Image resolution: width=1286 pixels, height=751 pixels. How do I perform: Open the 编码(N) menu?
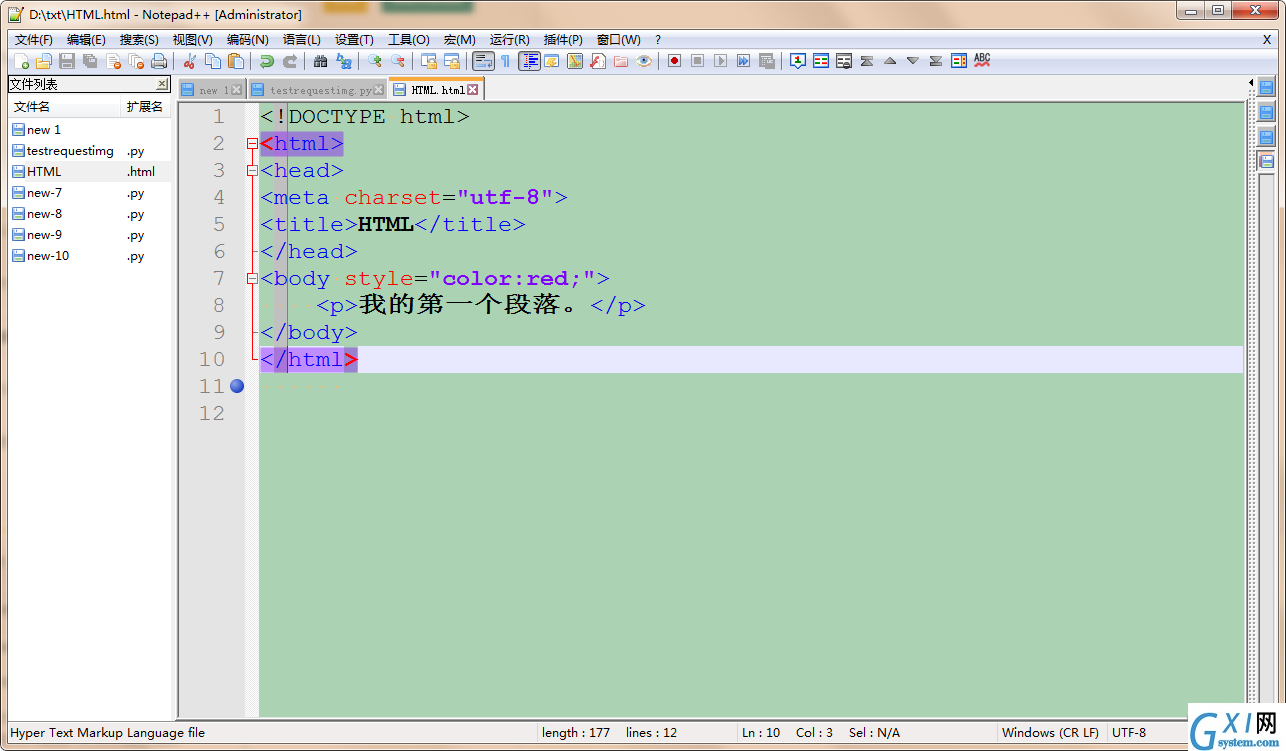(x=247, y=40)
